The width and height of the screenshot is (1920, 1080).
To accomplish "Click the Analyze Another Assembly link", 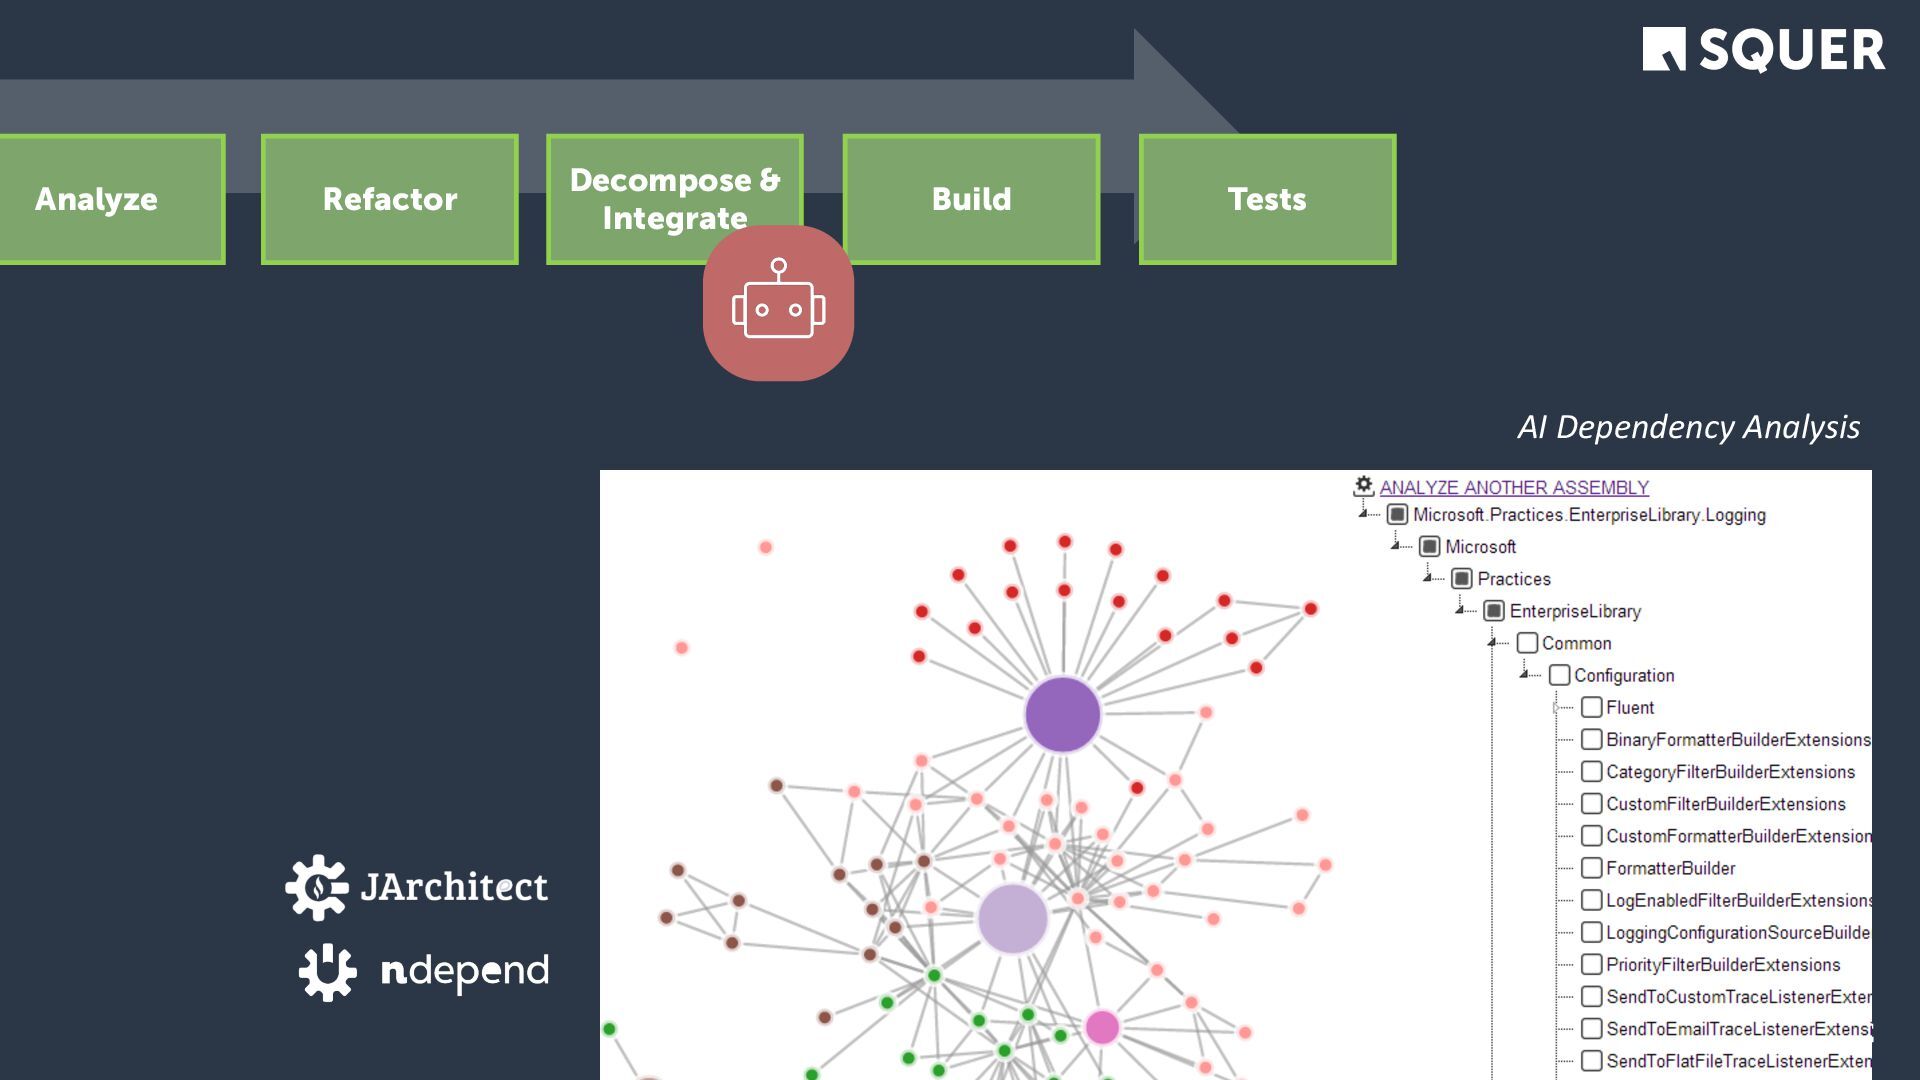I will click(1514, 487).
